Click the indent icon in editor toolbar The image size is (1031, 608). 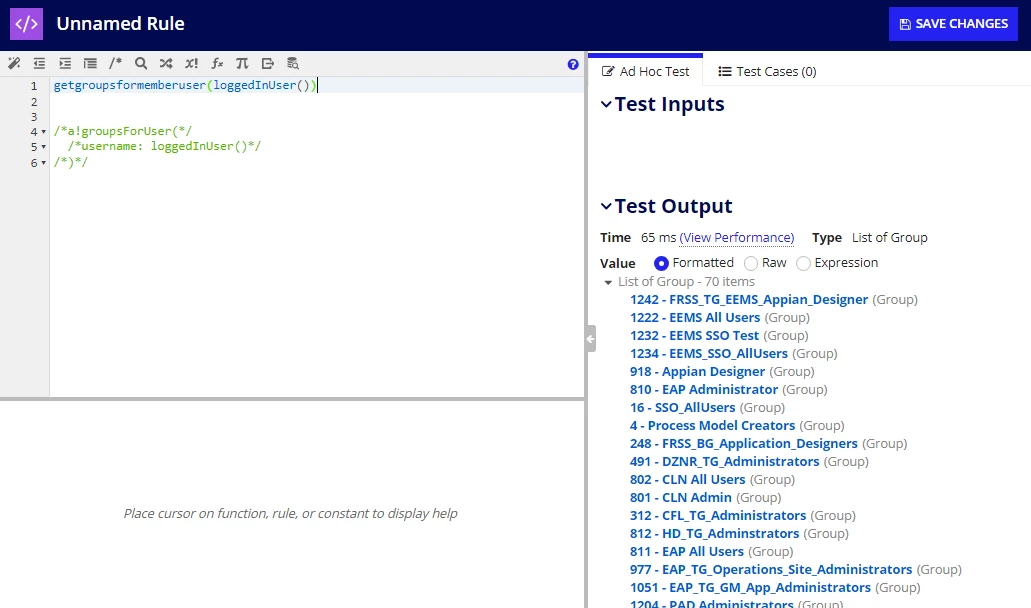[64, 64]
